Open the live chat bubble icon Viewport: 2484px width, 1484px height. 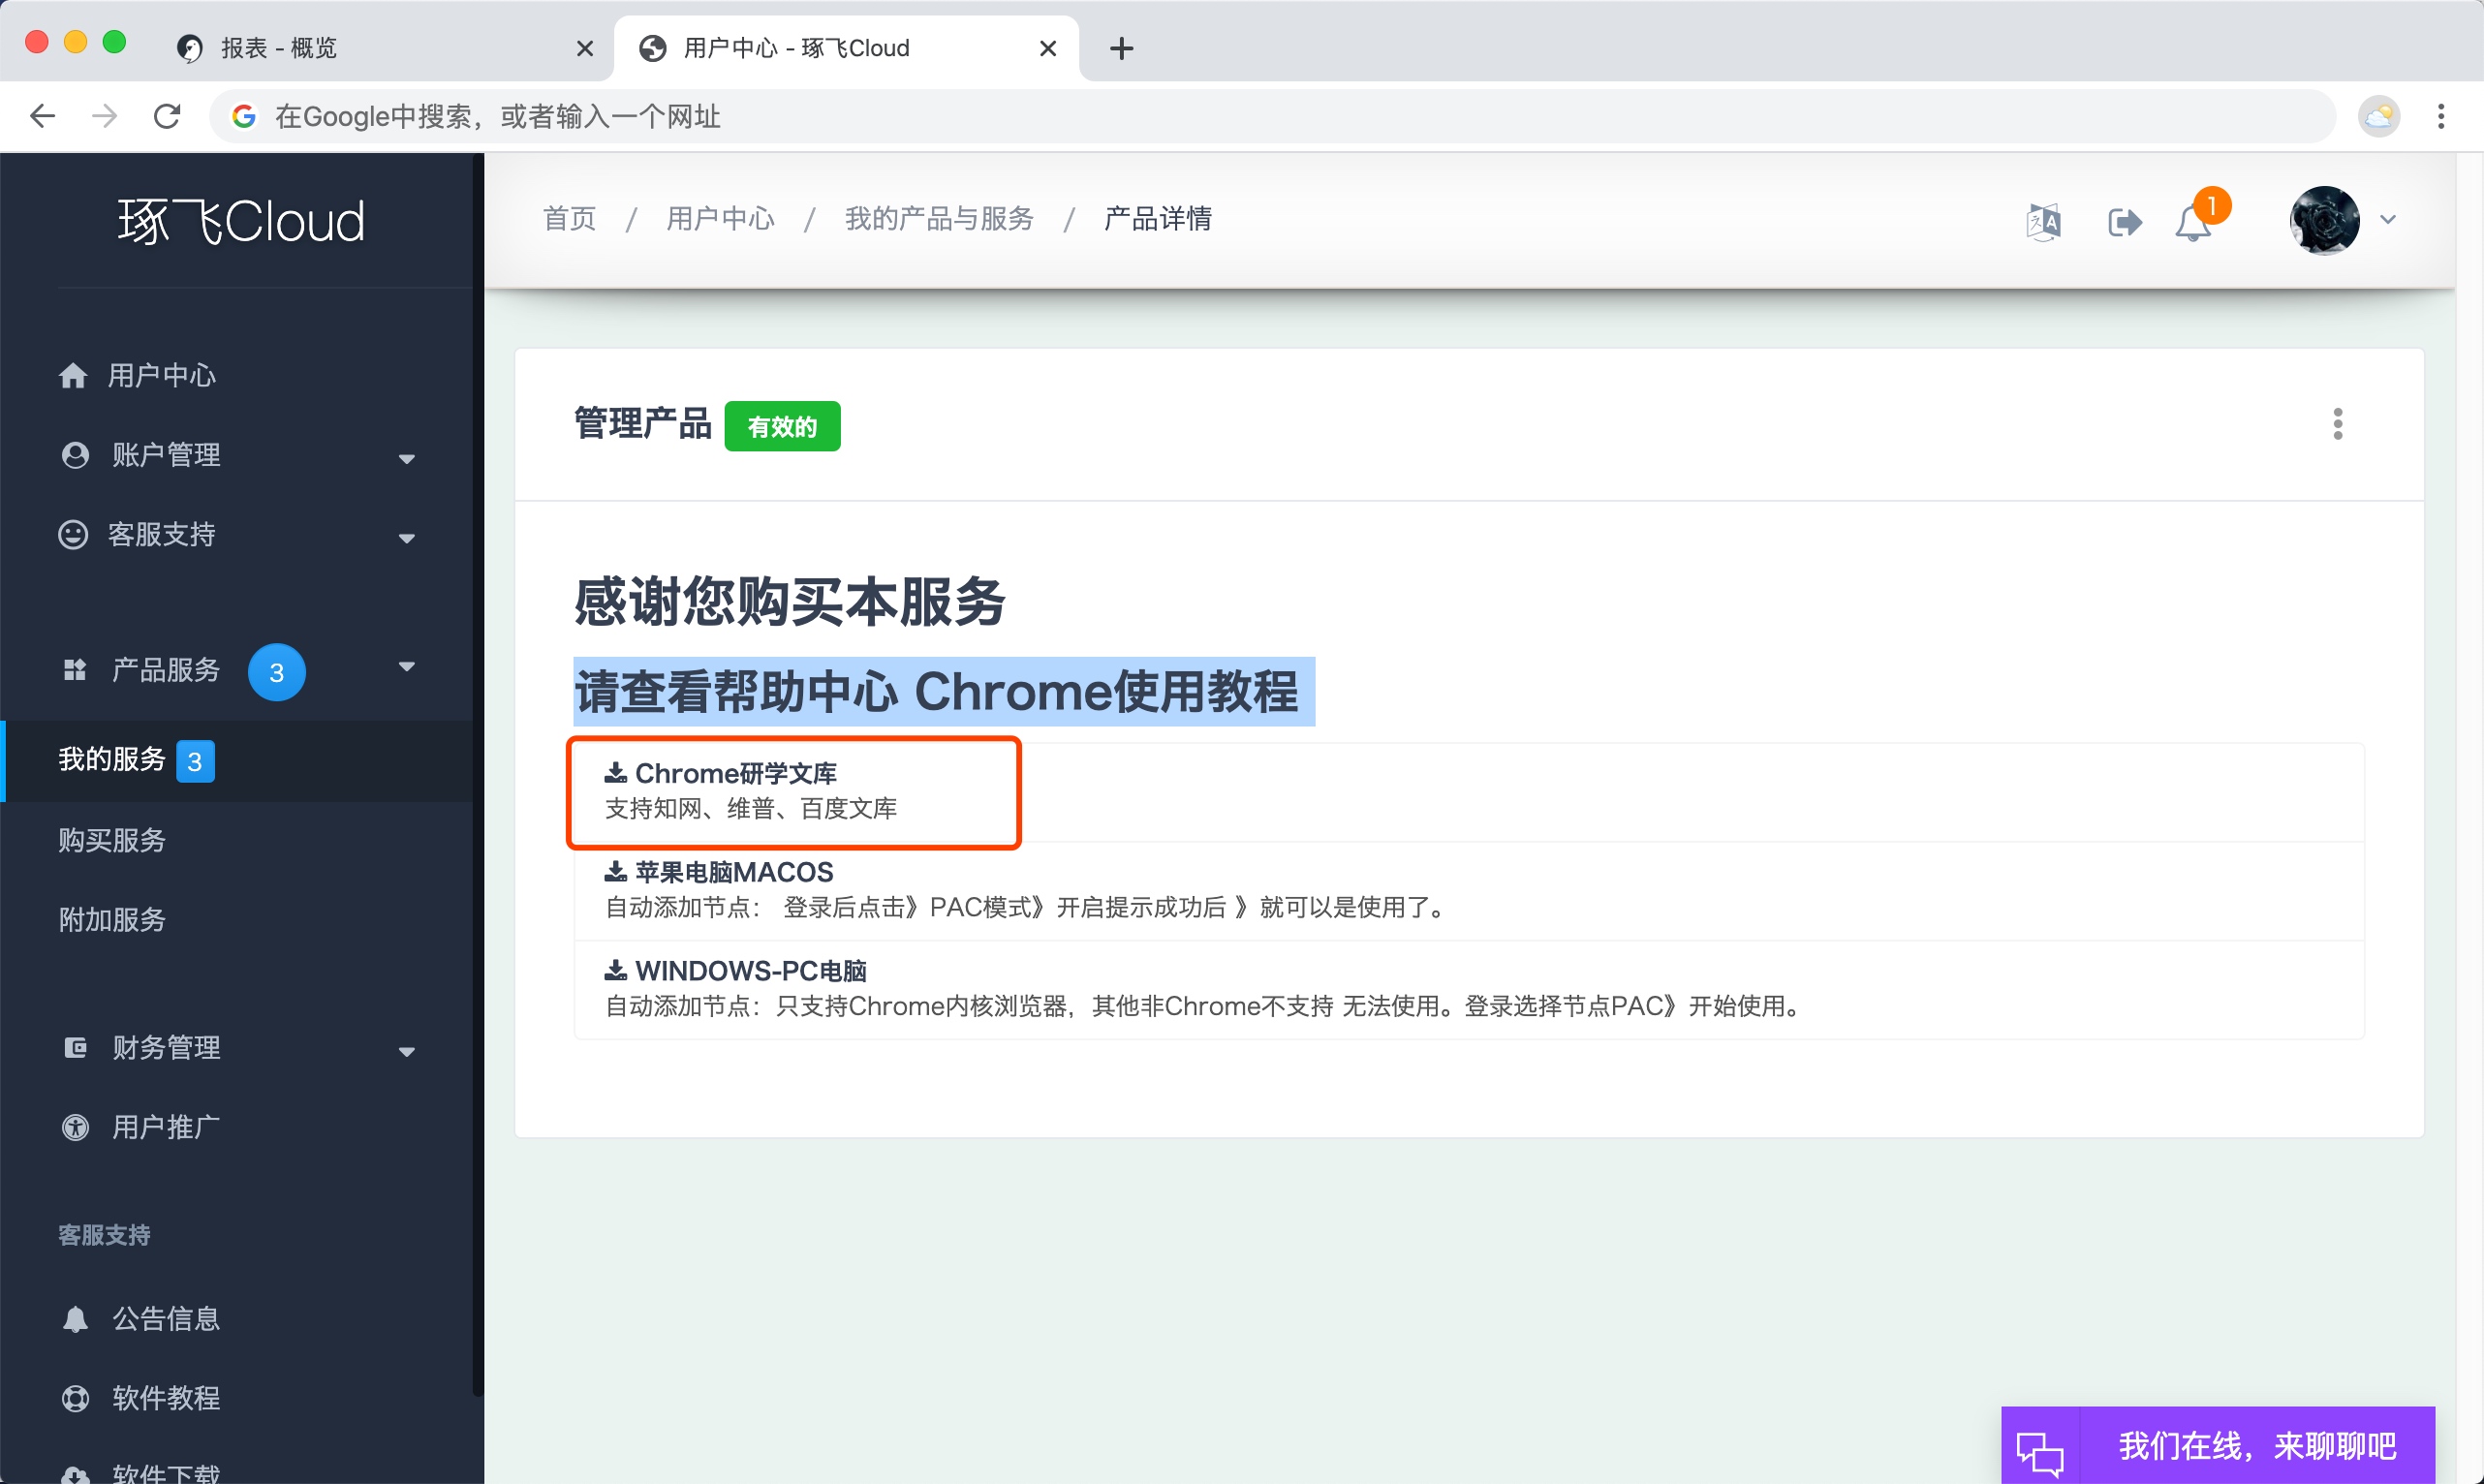click(2040, 1449)
